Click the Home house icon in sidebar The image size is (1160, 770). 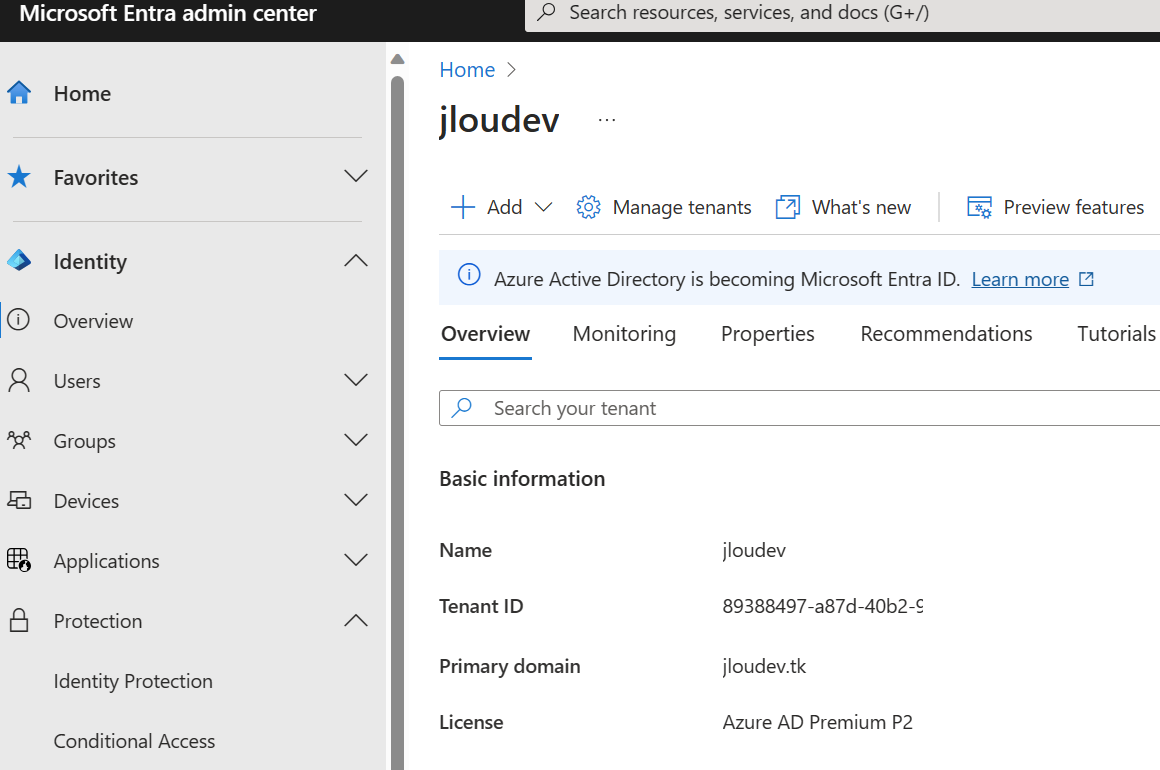coord(19,93)
